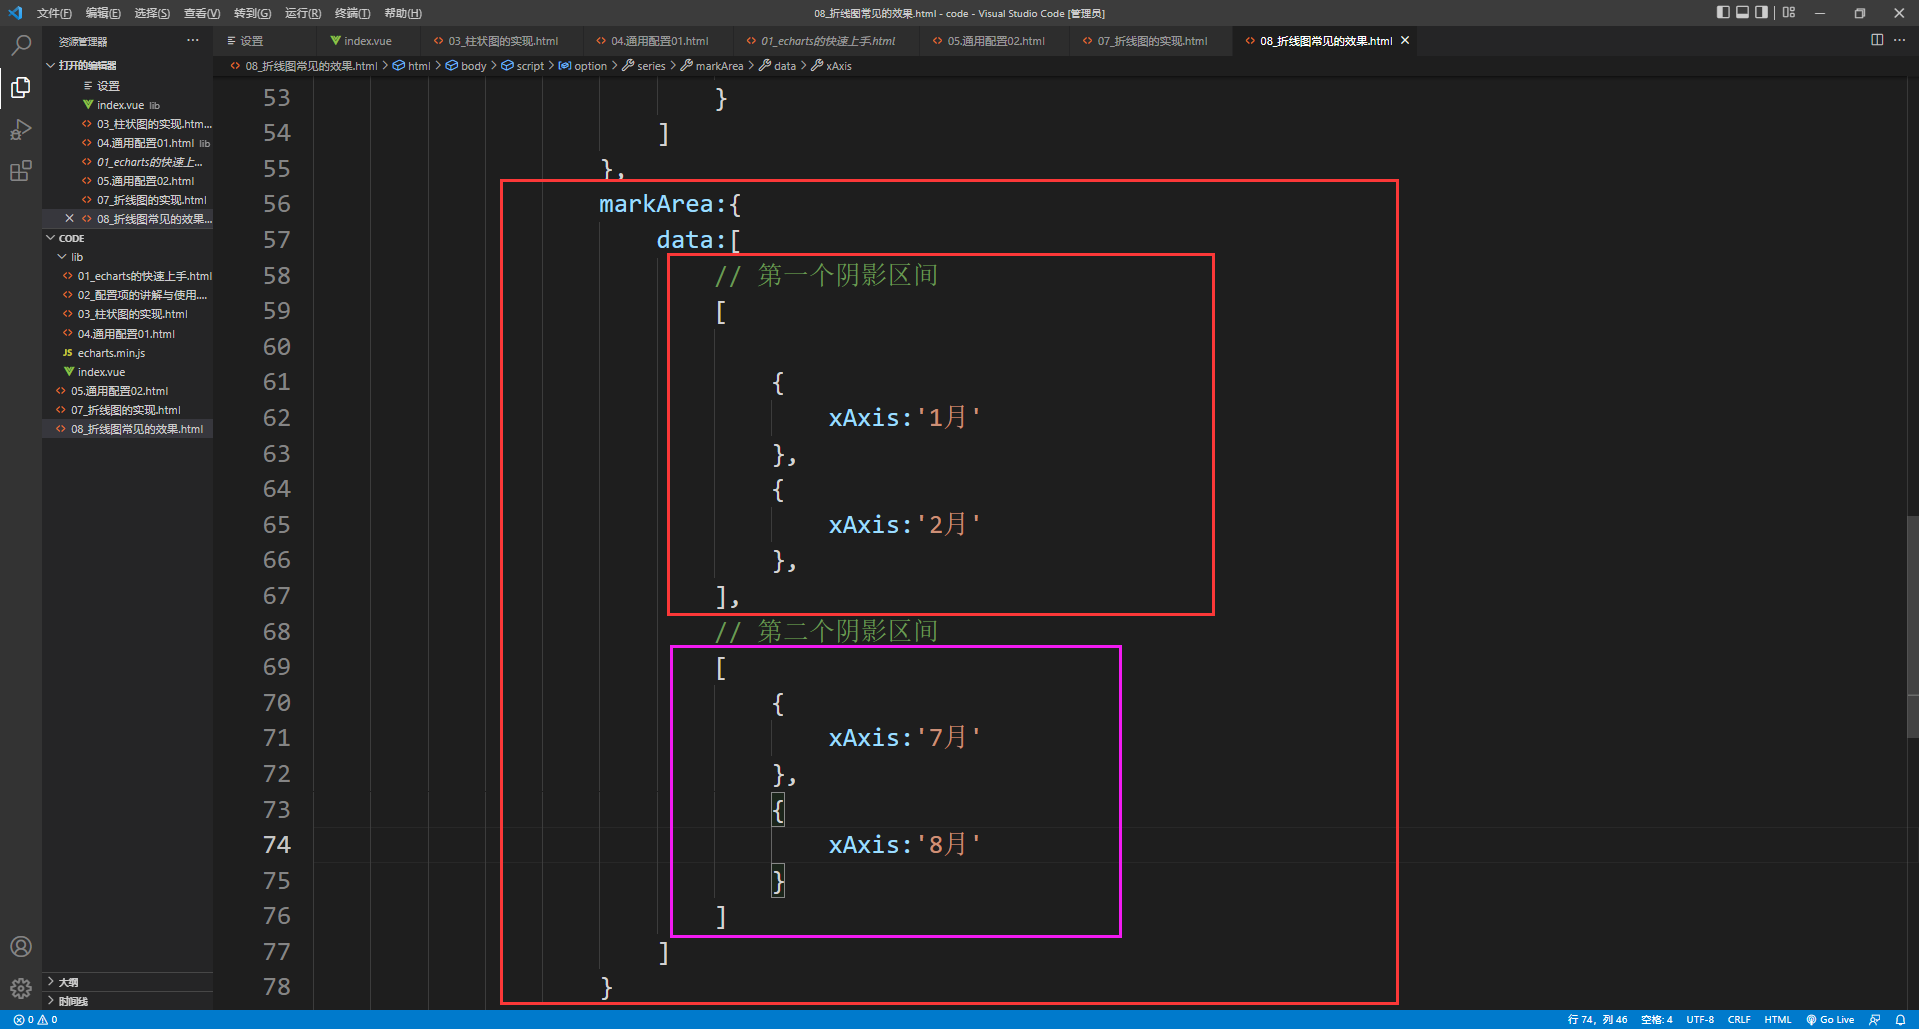Close the 08_折线图常见的效果.html tab

1405,41
